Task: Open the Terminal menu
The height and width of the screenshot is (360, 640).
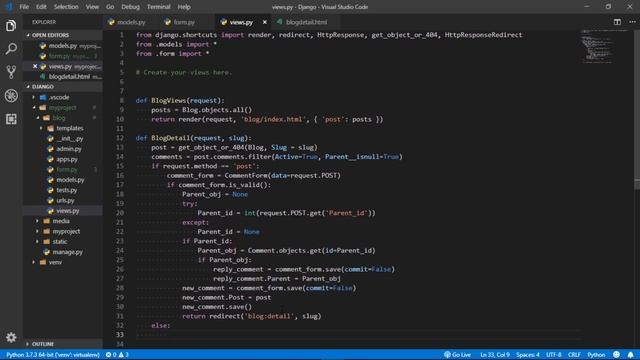Action: [x=158, y=7]
